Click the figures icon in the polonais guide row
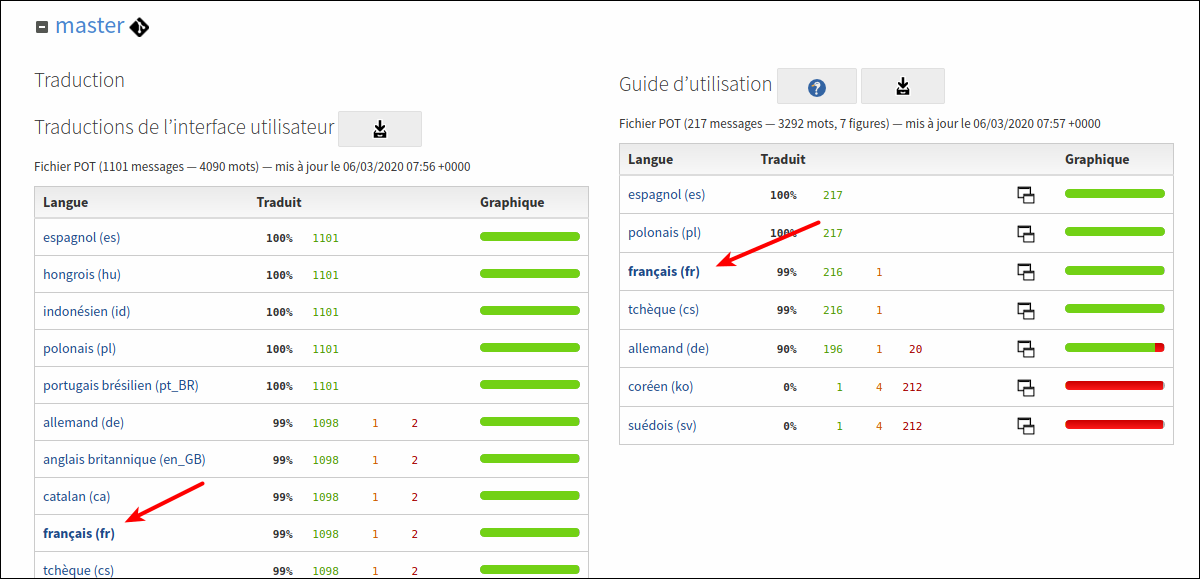Screen dimensions: 1200x579 point(1025,233)
